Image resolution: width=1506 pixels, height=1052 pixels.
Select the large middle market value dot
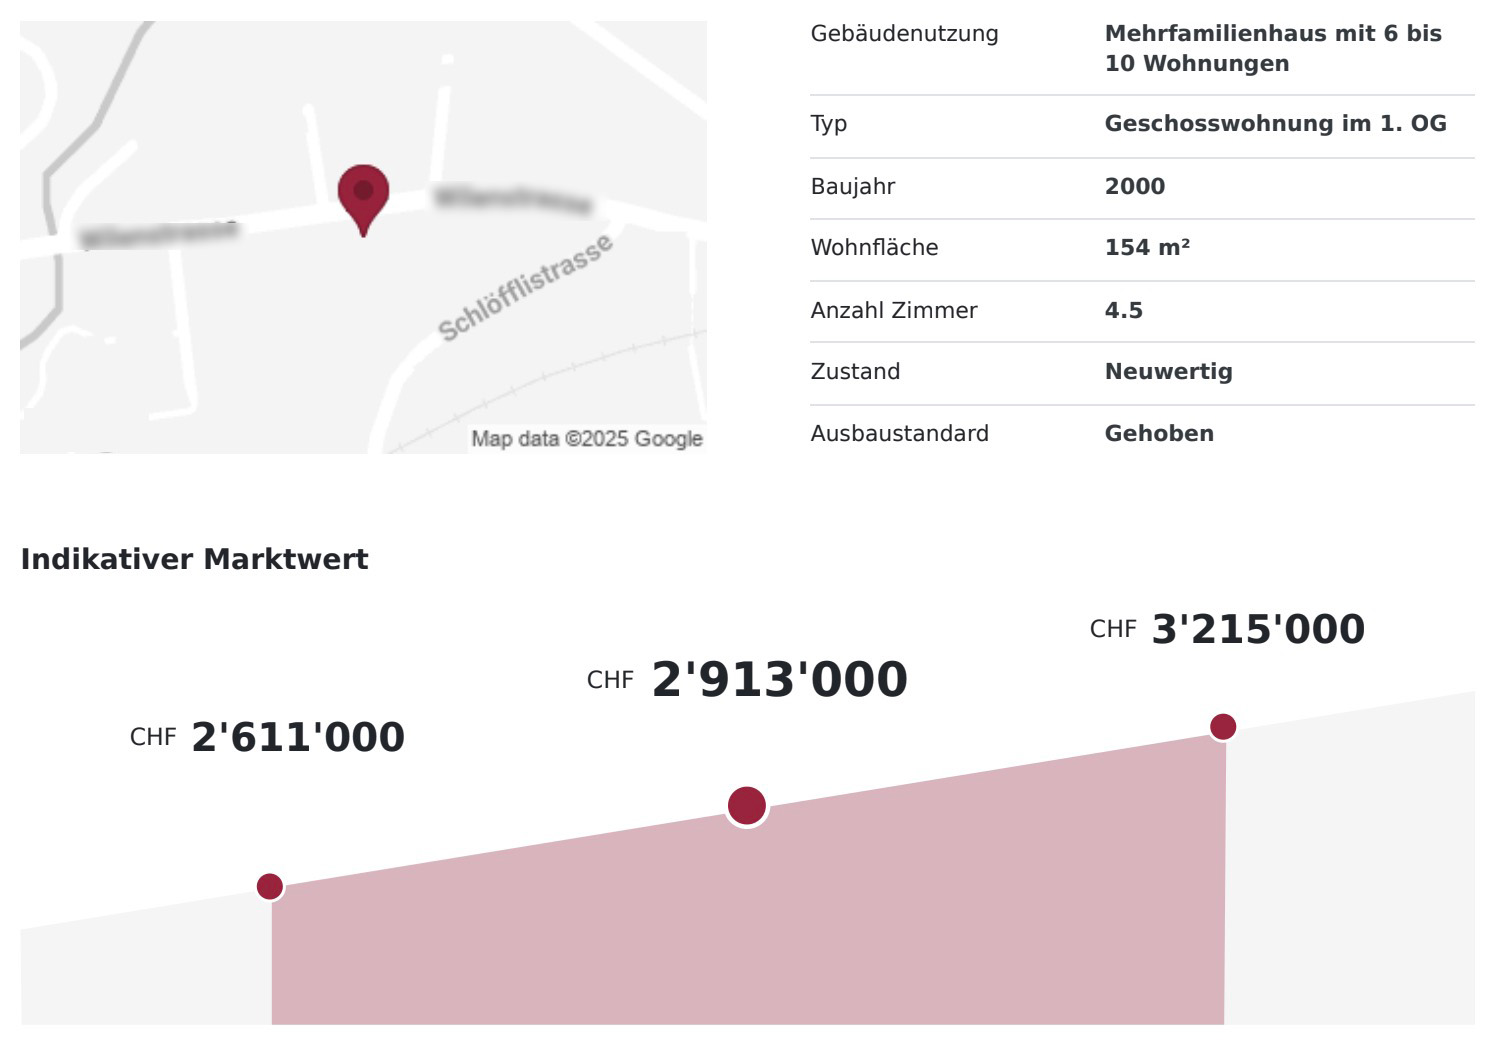[x=746, y=805]
